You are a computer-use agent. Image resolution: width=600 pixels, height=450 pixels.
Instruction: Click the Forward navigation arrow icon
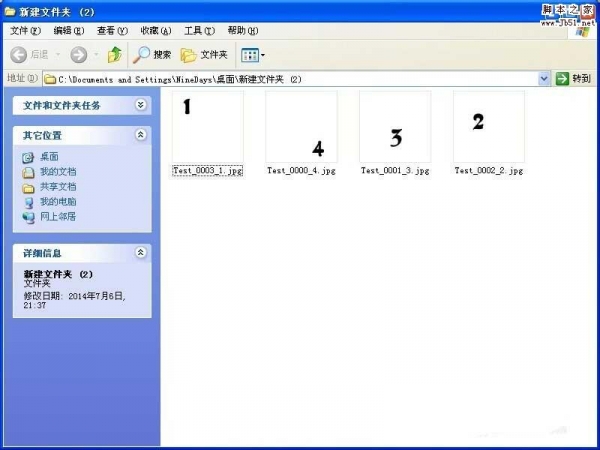pos(78,55)
